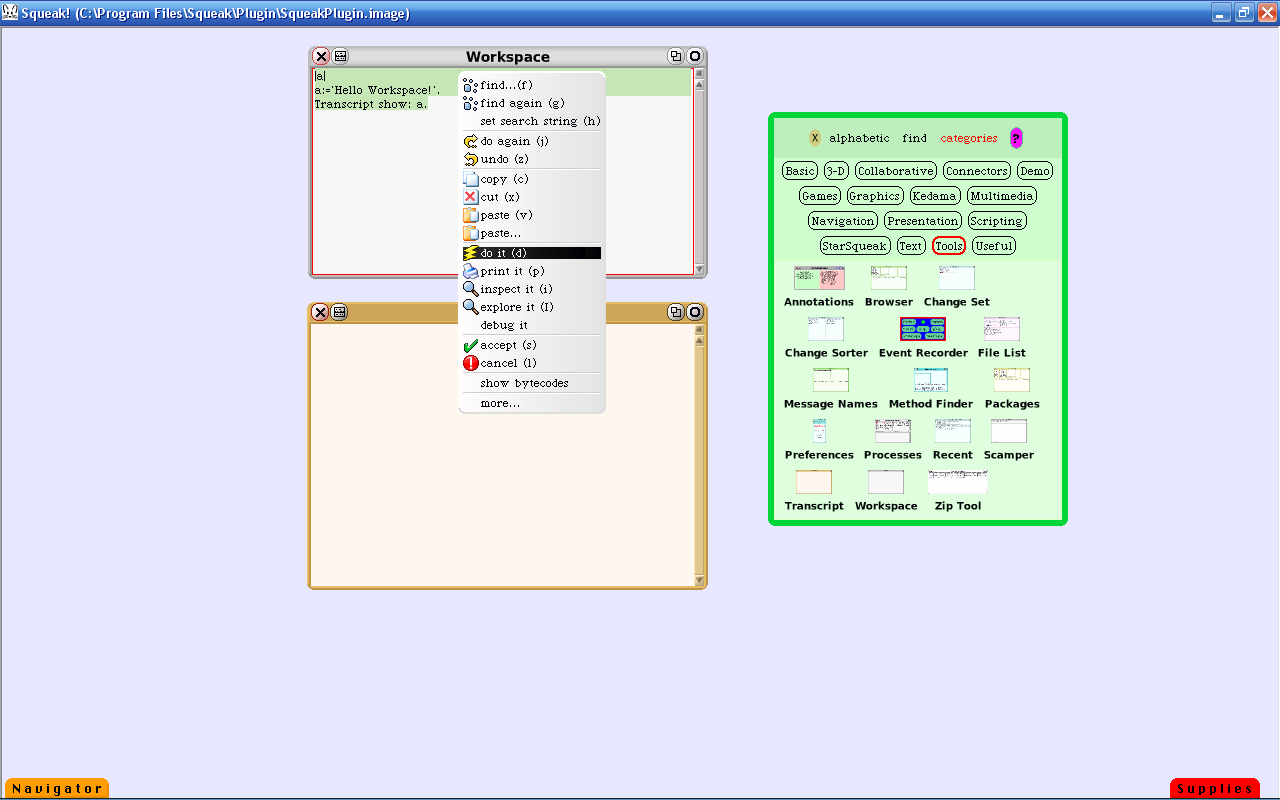This screenshot has width=1280, height=800.
Task: Choose print it (p) entry
Action: 532,271
